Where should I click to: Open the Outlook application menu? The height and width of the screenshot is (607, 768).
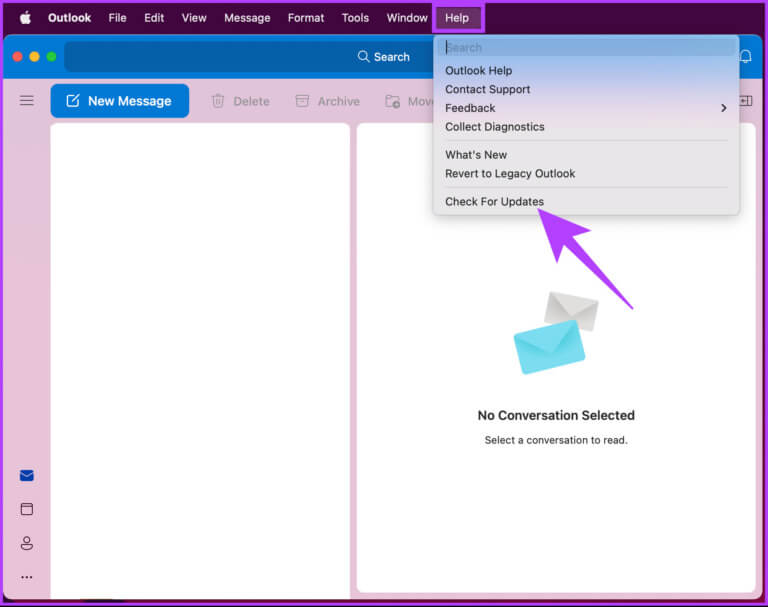69,18
